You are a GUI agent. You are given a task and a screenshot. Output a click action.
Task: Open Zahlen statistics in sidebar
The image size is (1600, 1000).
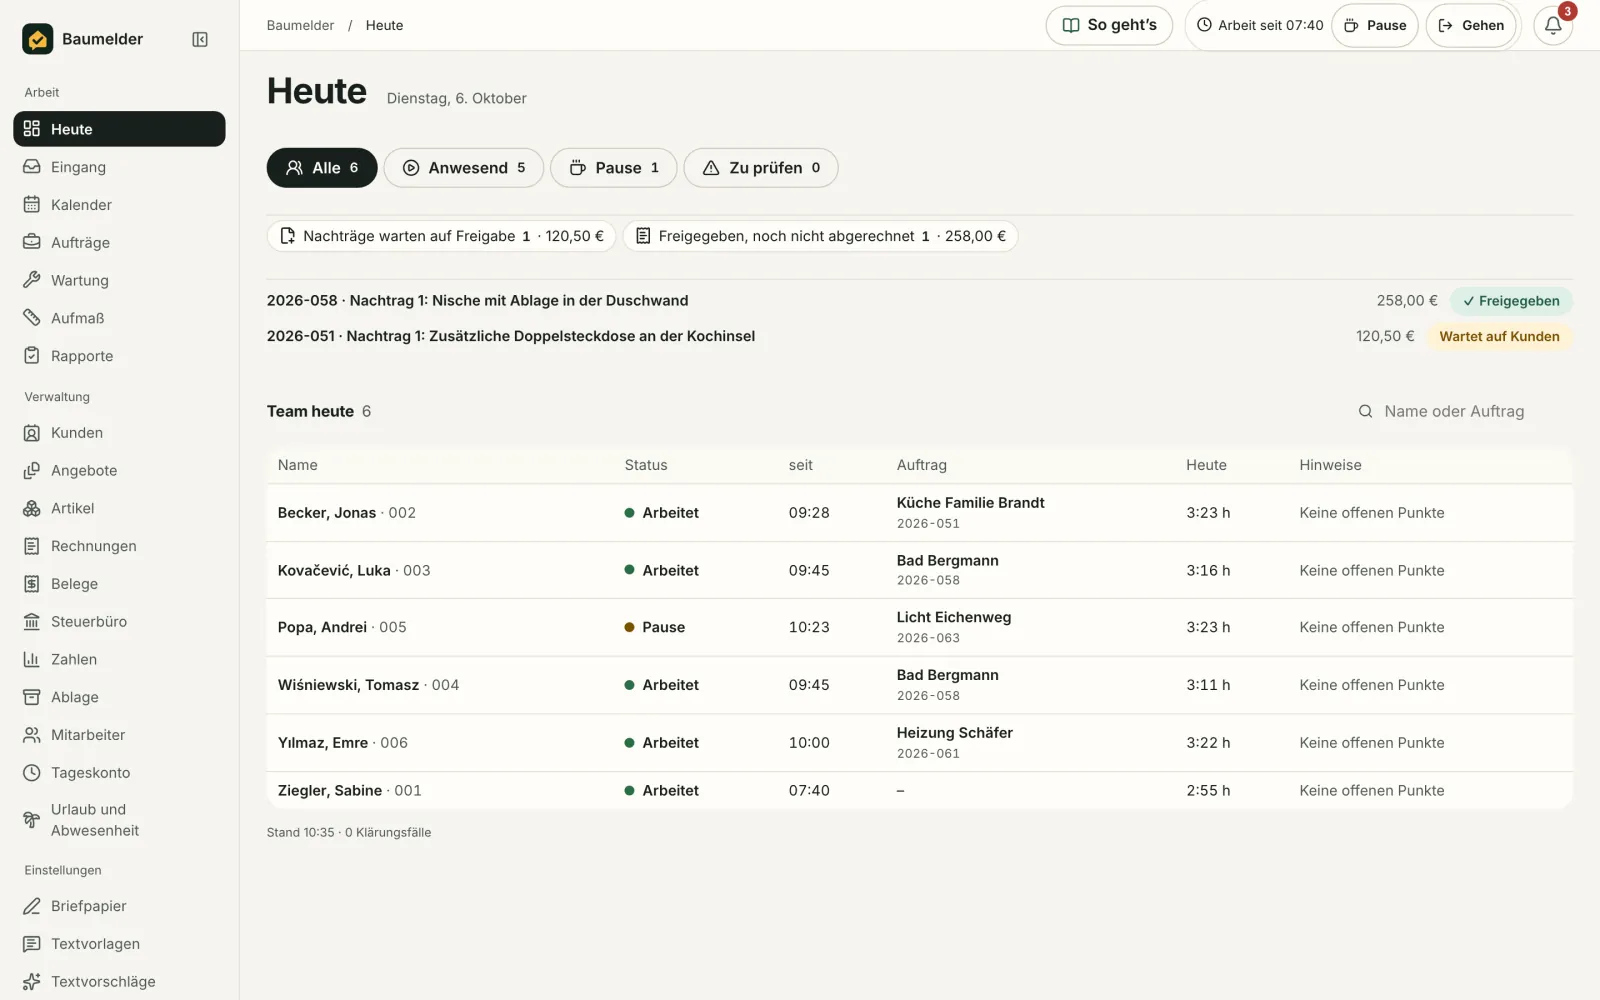pyautogui.click(x=119, y=659)
